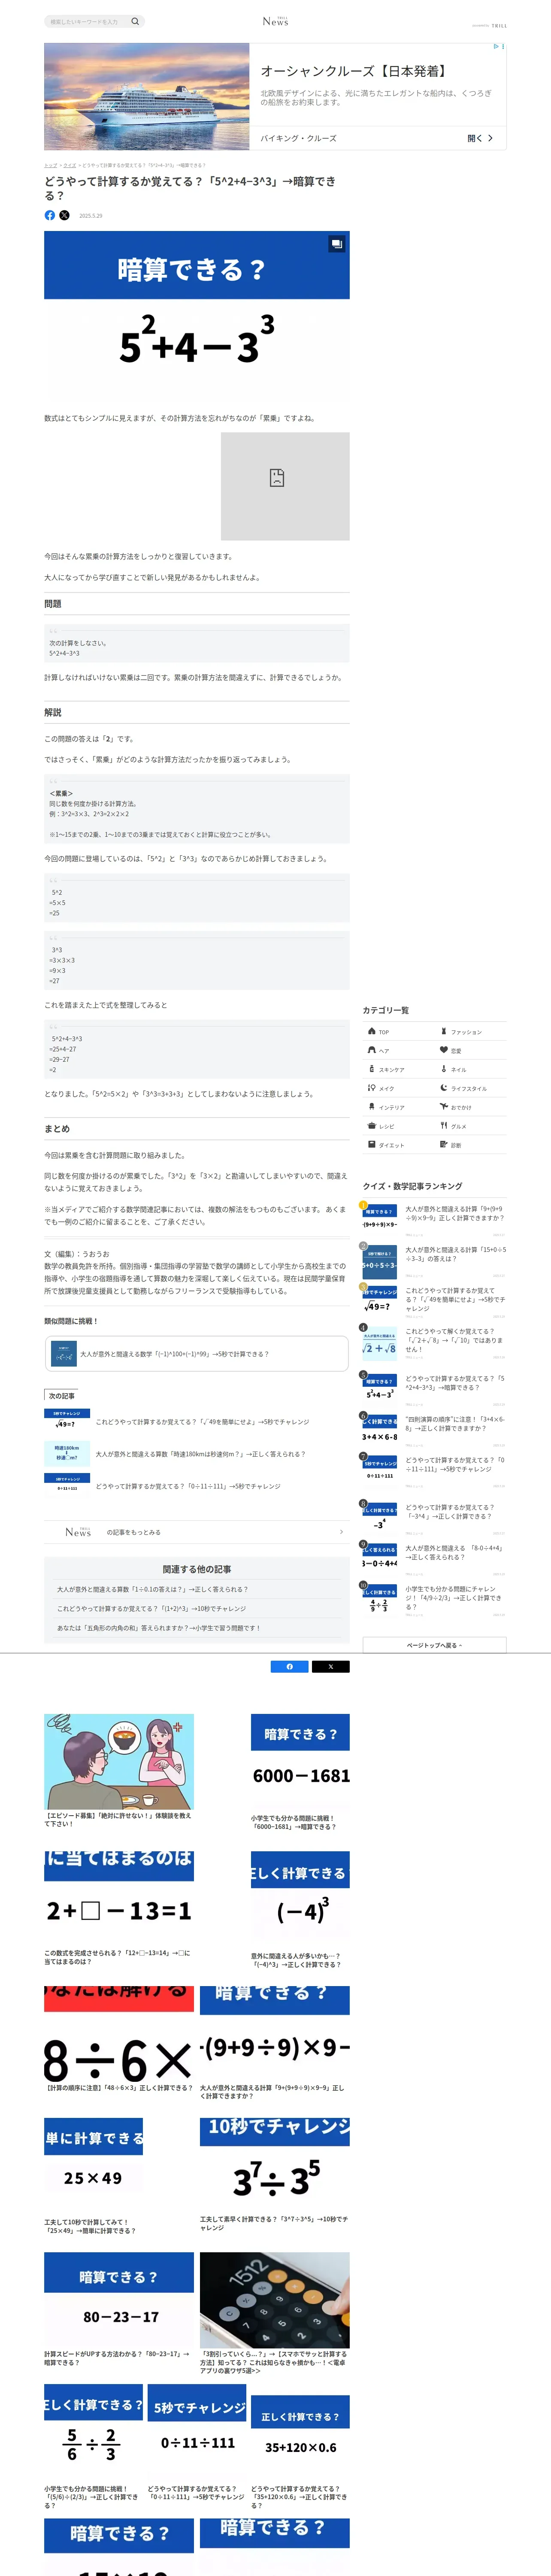
Task: Select the ヘア hair icon category
Action: tap(372, 1050)
